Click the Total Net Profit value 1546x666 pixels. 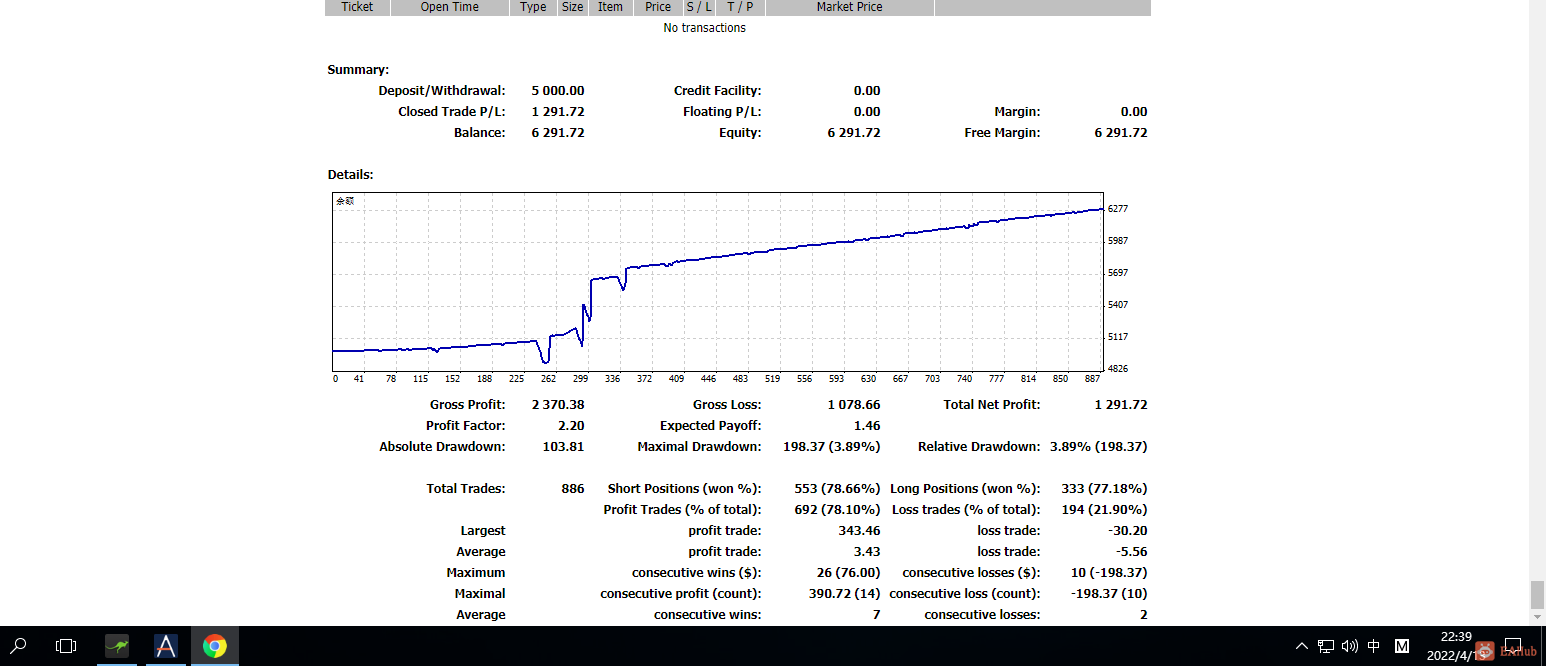pyautogui.click(x=1121, y=405)
